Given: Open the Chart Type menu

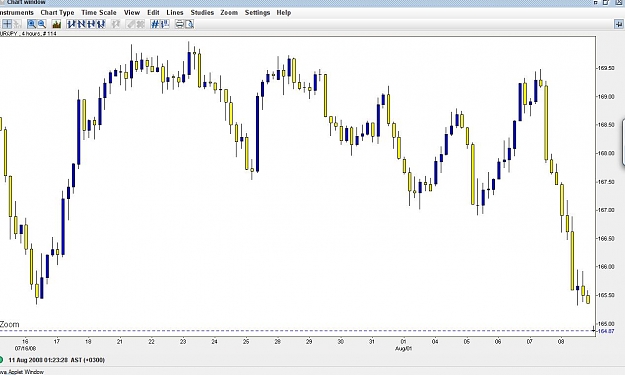Looking at the screenshot, I should point(57,13).
